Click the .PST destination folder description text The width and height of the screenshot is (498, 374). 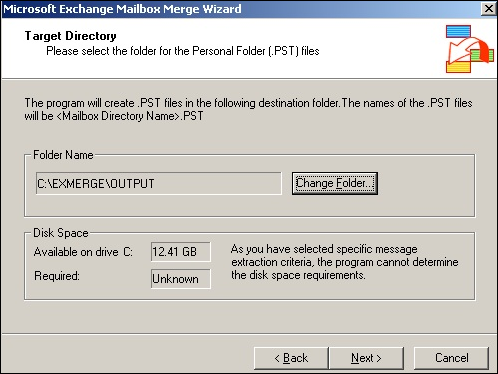pos(248,109)
